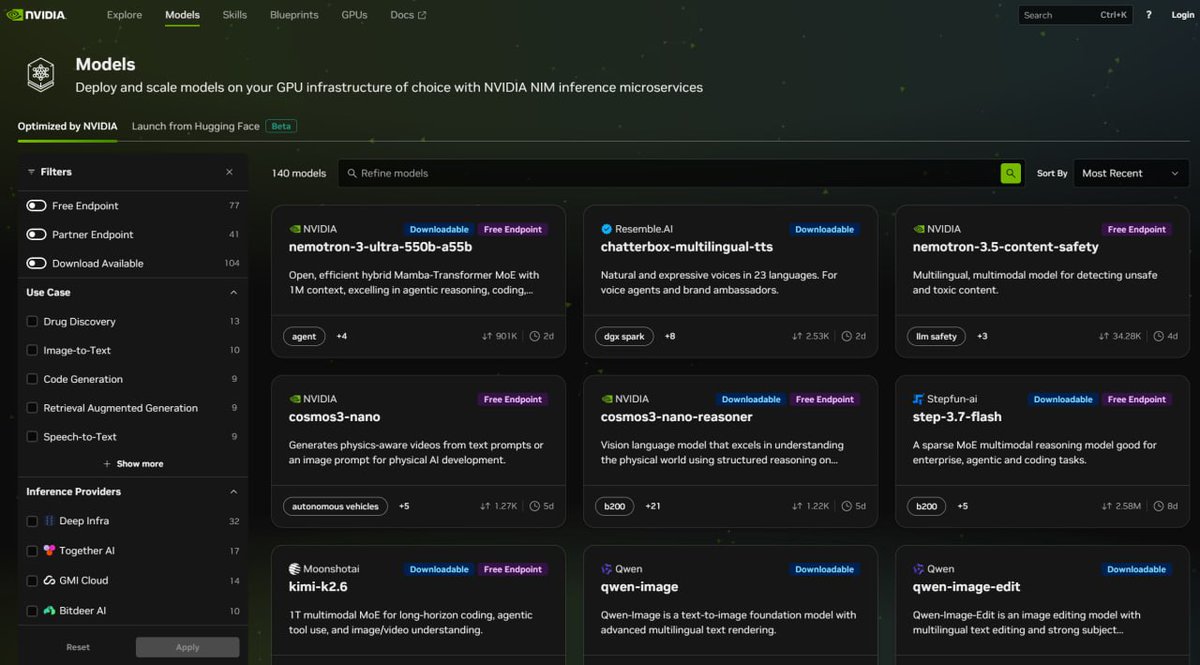Click the Resemble.AI verified badge icon

pyautogui.click(x=606, y=229)
